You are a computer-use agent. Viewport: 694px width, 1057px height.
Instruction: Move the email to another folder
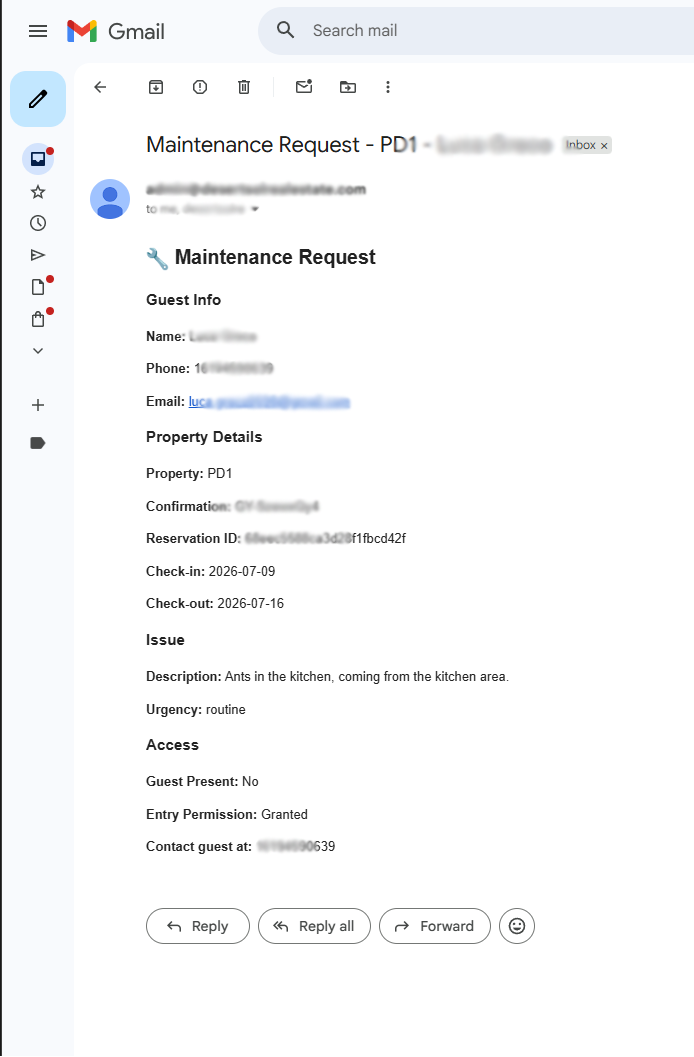tap(347, 87)
